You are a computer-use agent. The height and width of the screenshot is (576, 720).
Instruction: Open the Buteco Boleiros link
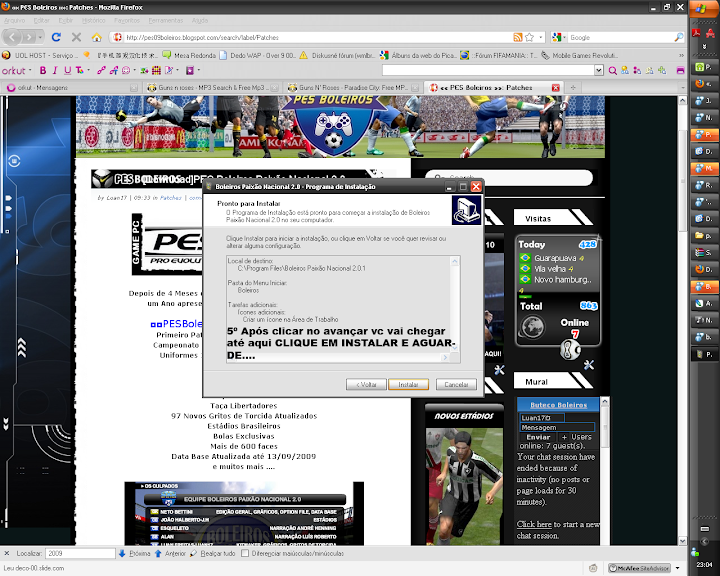pos(558,405)
